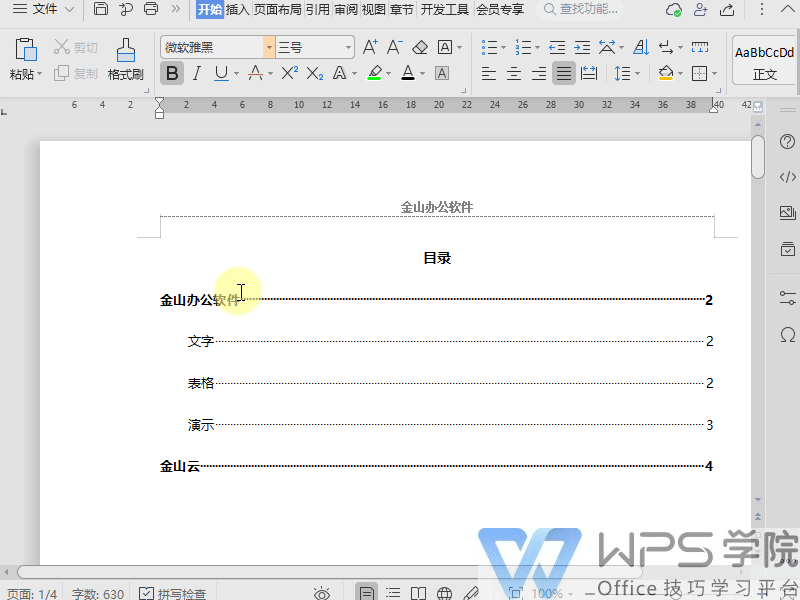
Task: Toggle strikethrough formatting
Action: click(x=255, y=73)
